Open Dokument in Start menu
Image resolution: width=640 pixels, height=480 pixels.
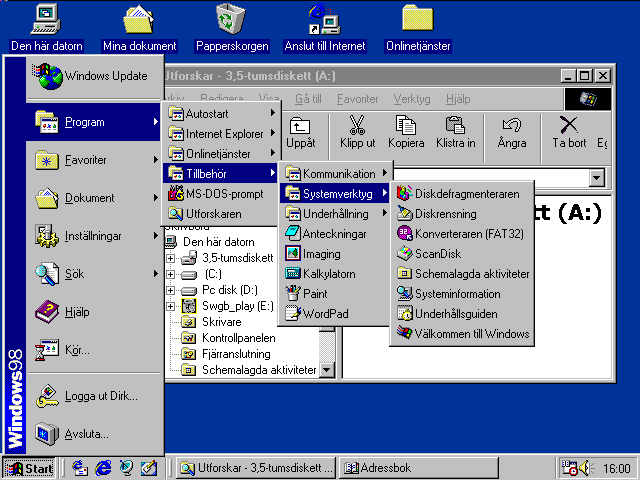point(94,198)
